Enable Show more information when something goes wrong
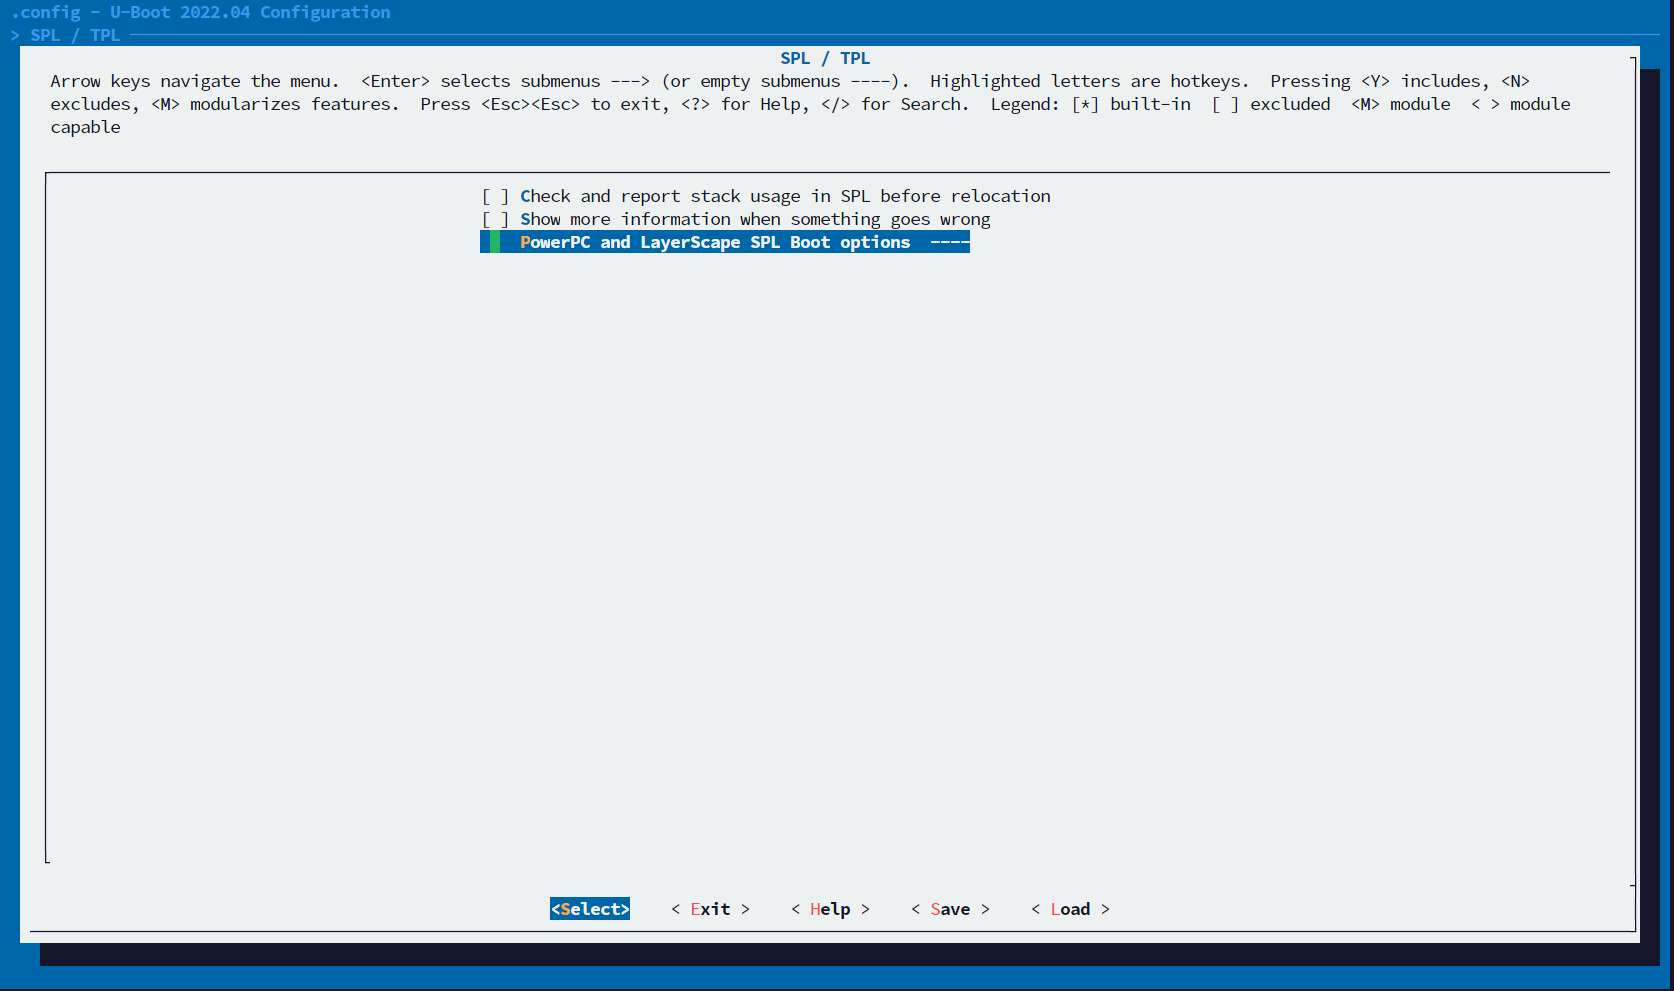Screen dimensions: 1674x991 click(495, 219)
